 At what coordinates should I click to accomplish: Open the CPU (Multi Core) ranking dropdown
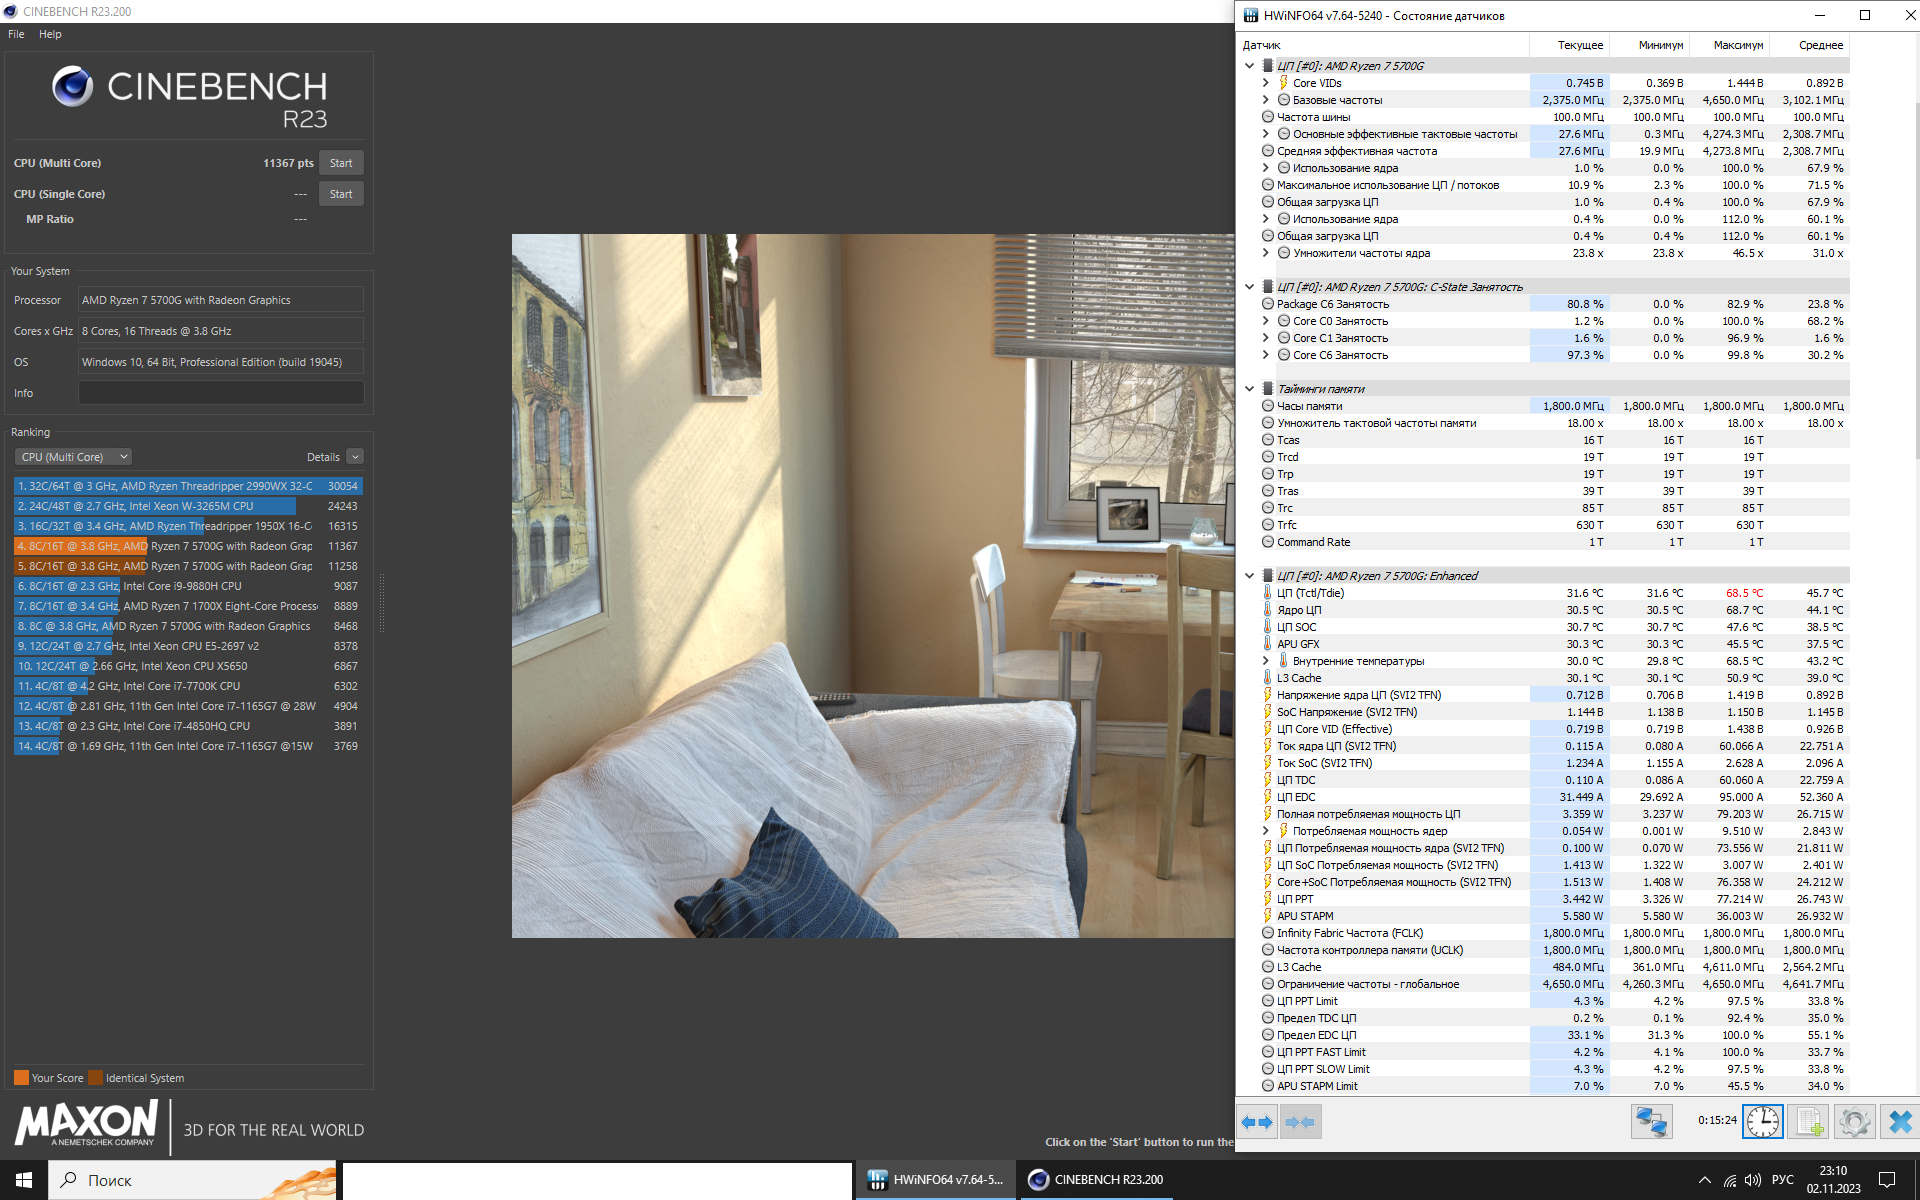[73, 457]
